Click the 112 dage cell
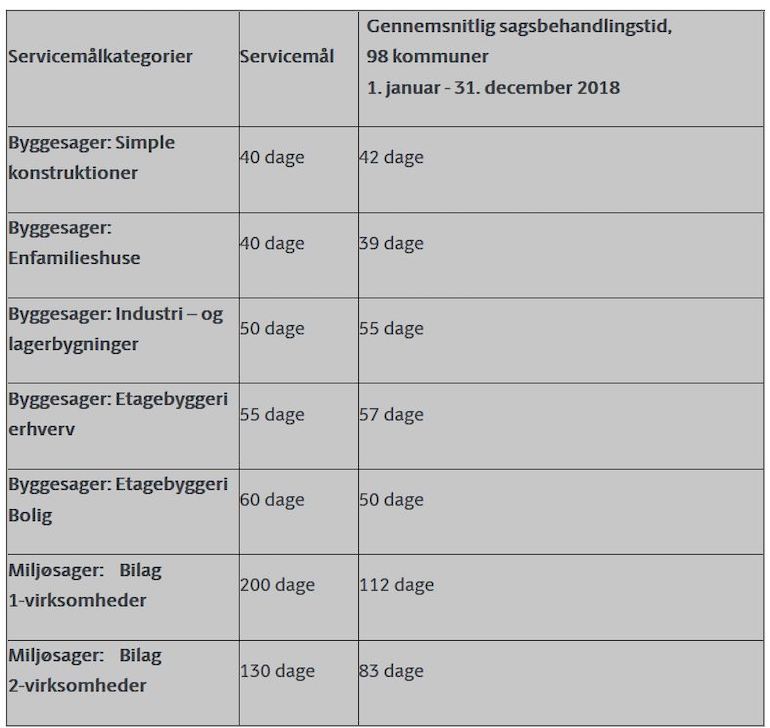This screenshot has width=770, height=728. [x=396, y=585]
